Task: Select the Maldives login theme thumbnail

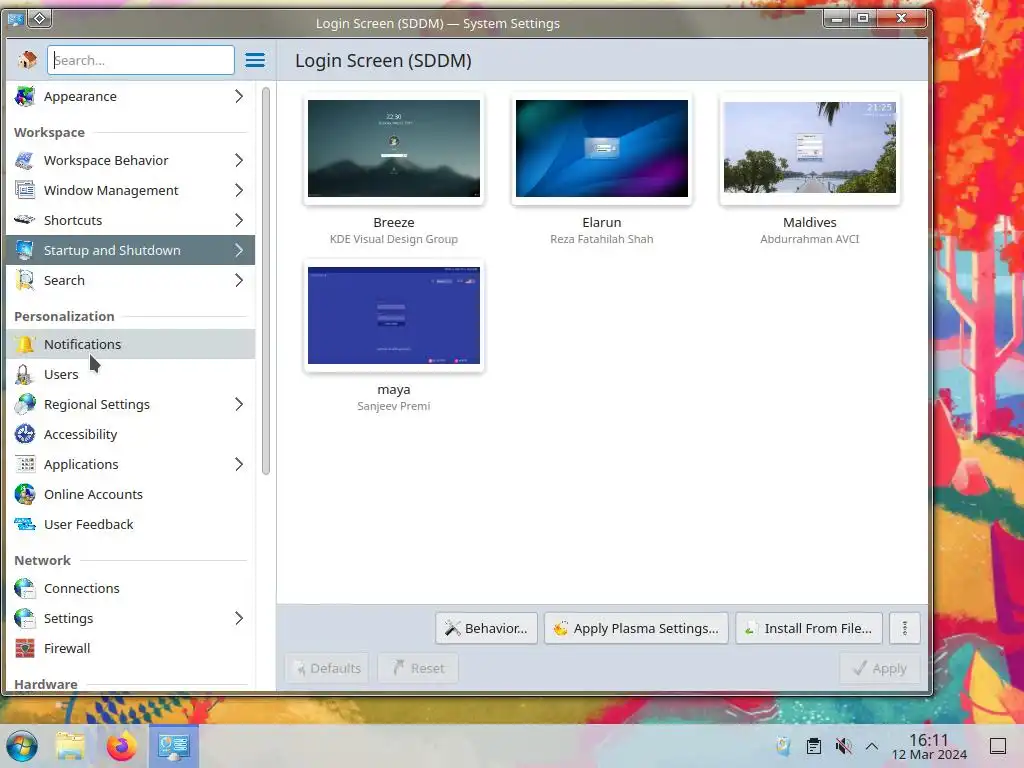Action: [810, 147]
